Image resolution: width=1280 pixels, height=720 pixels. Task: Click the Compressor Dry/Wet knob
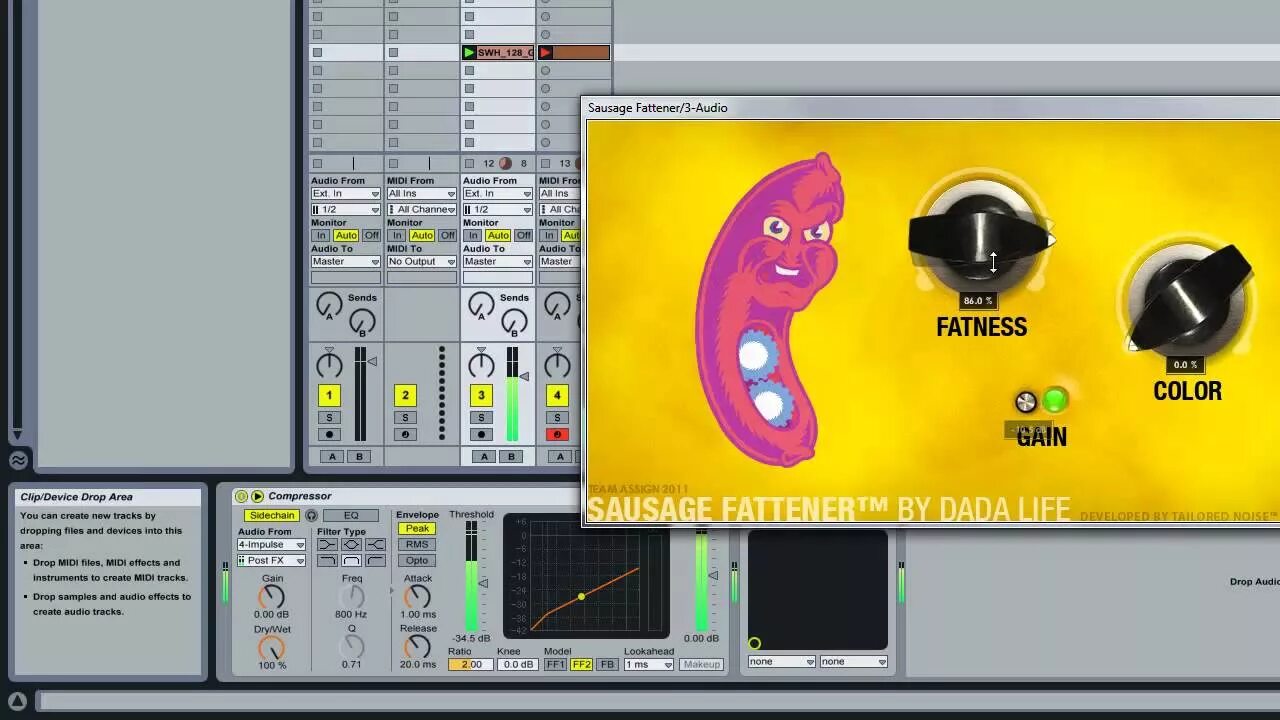click(272, 647)
